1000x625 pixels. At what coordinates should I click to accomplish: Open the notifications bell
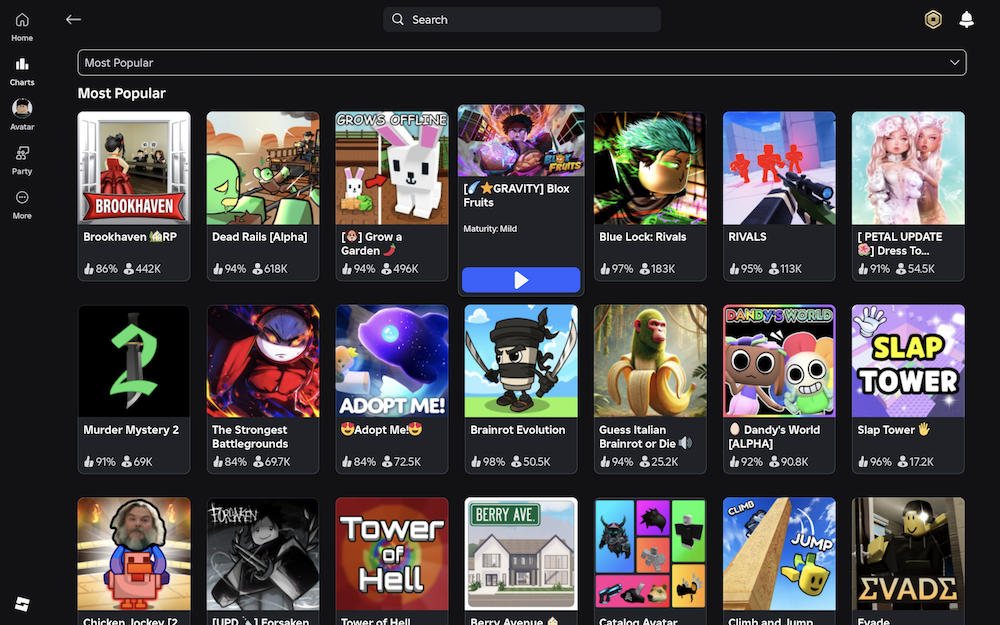(966, 19)
